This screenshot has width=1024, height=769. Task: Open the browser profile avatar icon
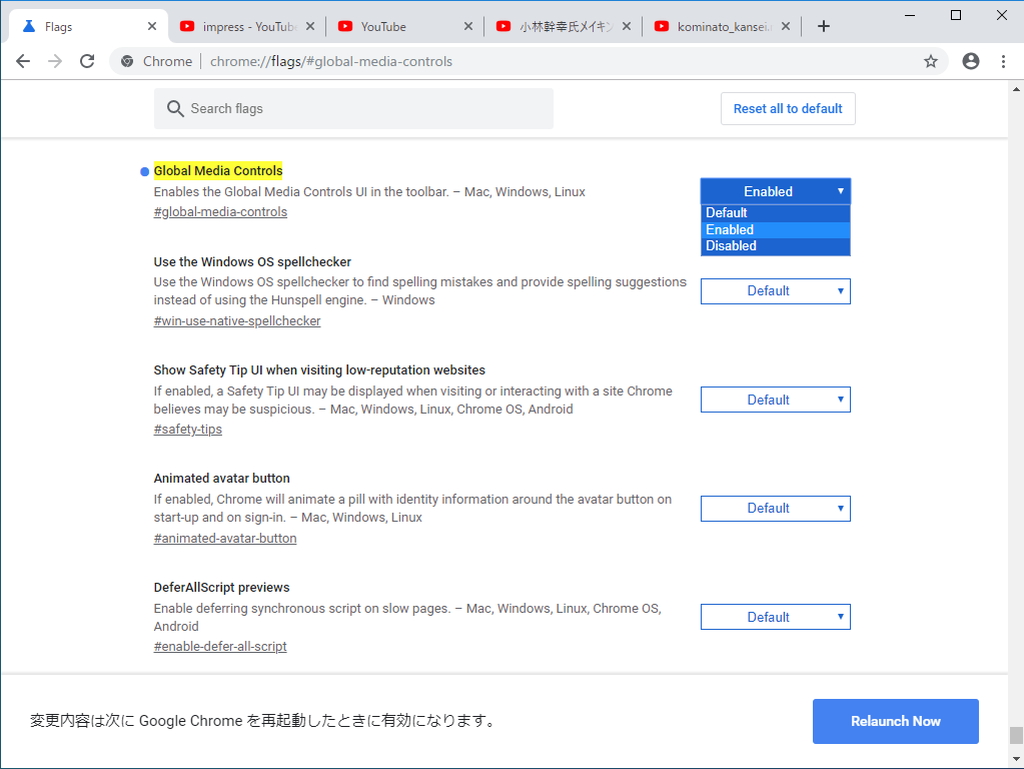click(x=970, y=61)
